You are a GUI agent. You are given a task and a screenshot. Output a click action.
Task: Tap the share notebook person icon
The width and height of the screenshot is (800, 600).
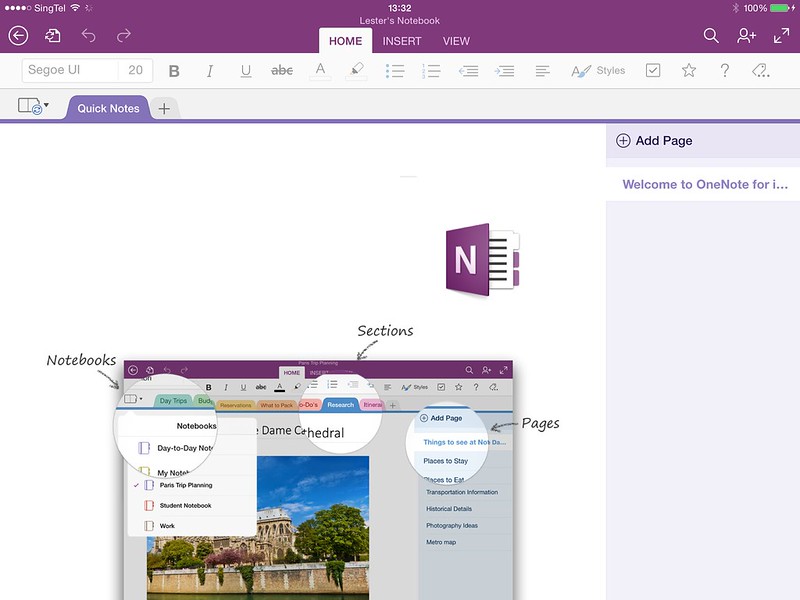pos(746,36)
